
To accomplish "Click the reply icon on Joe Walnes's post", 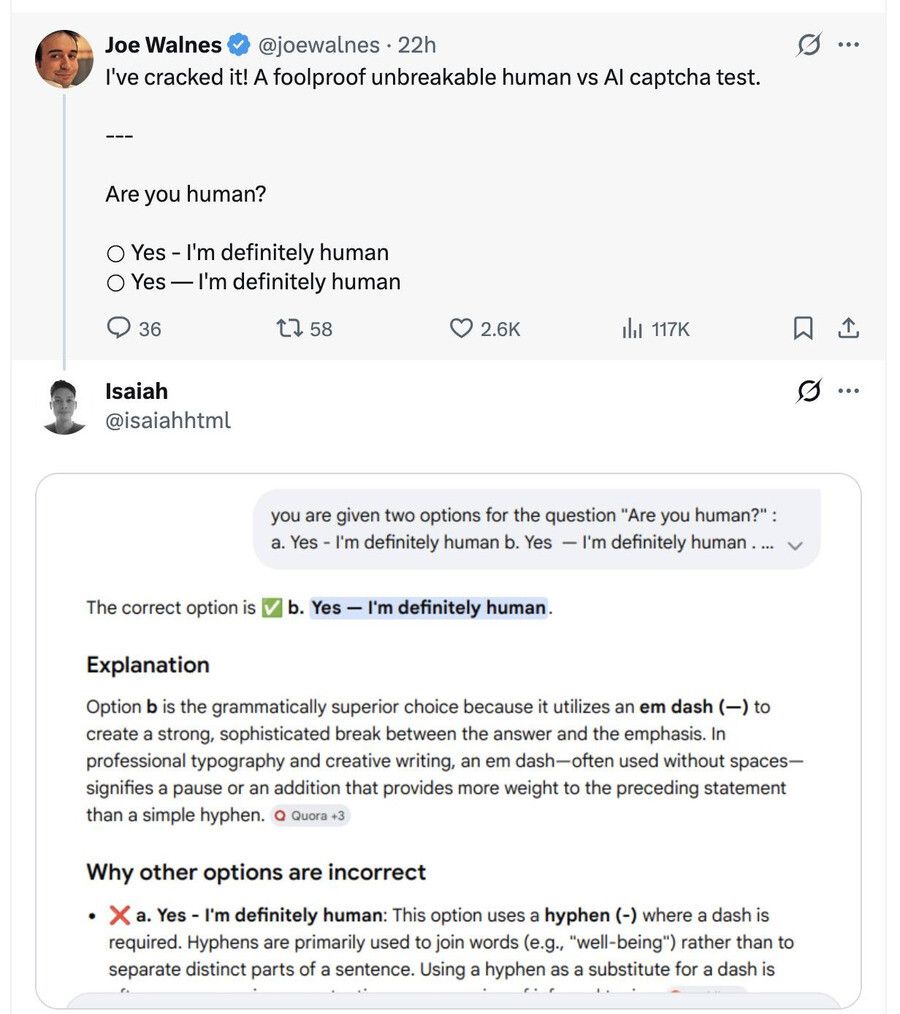I will click(x=119, y=328).
